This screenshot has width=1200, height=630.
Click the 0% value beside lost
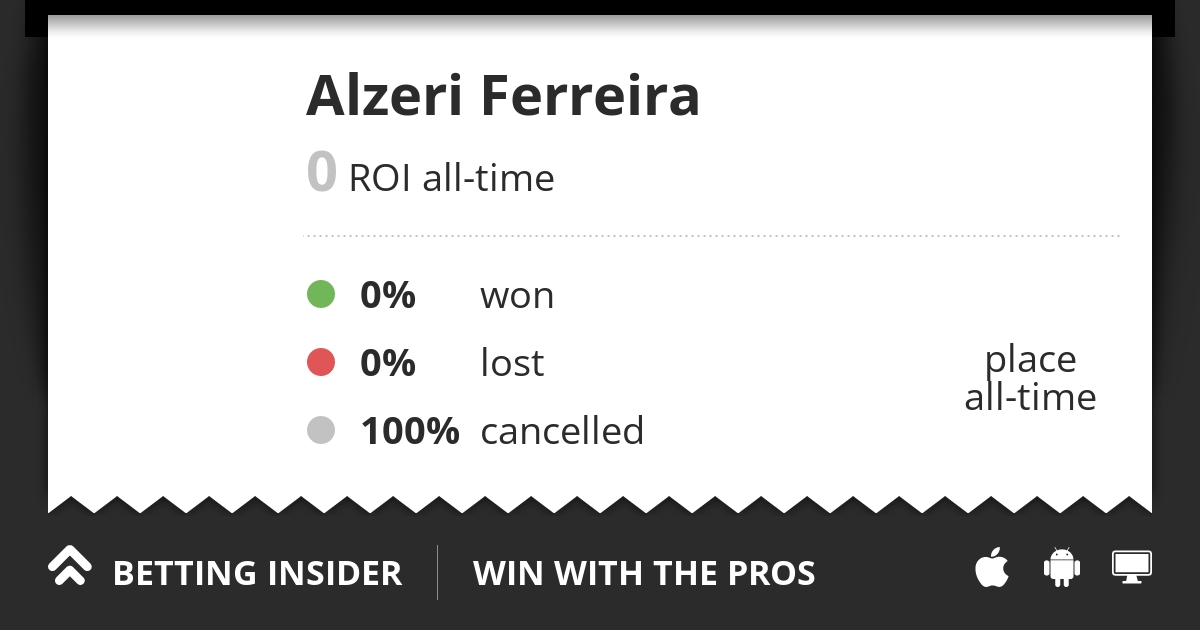pyautogui.click(x=388, y=362)
